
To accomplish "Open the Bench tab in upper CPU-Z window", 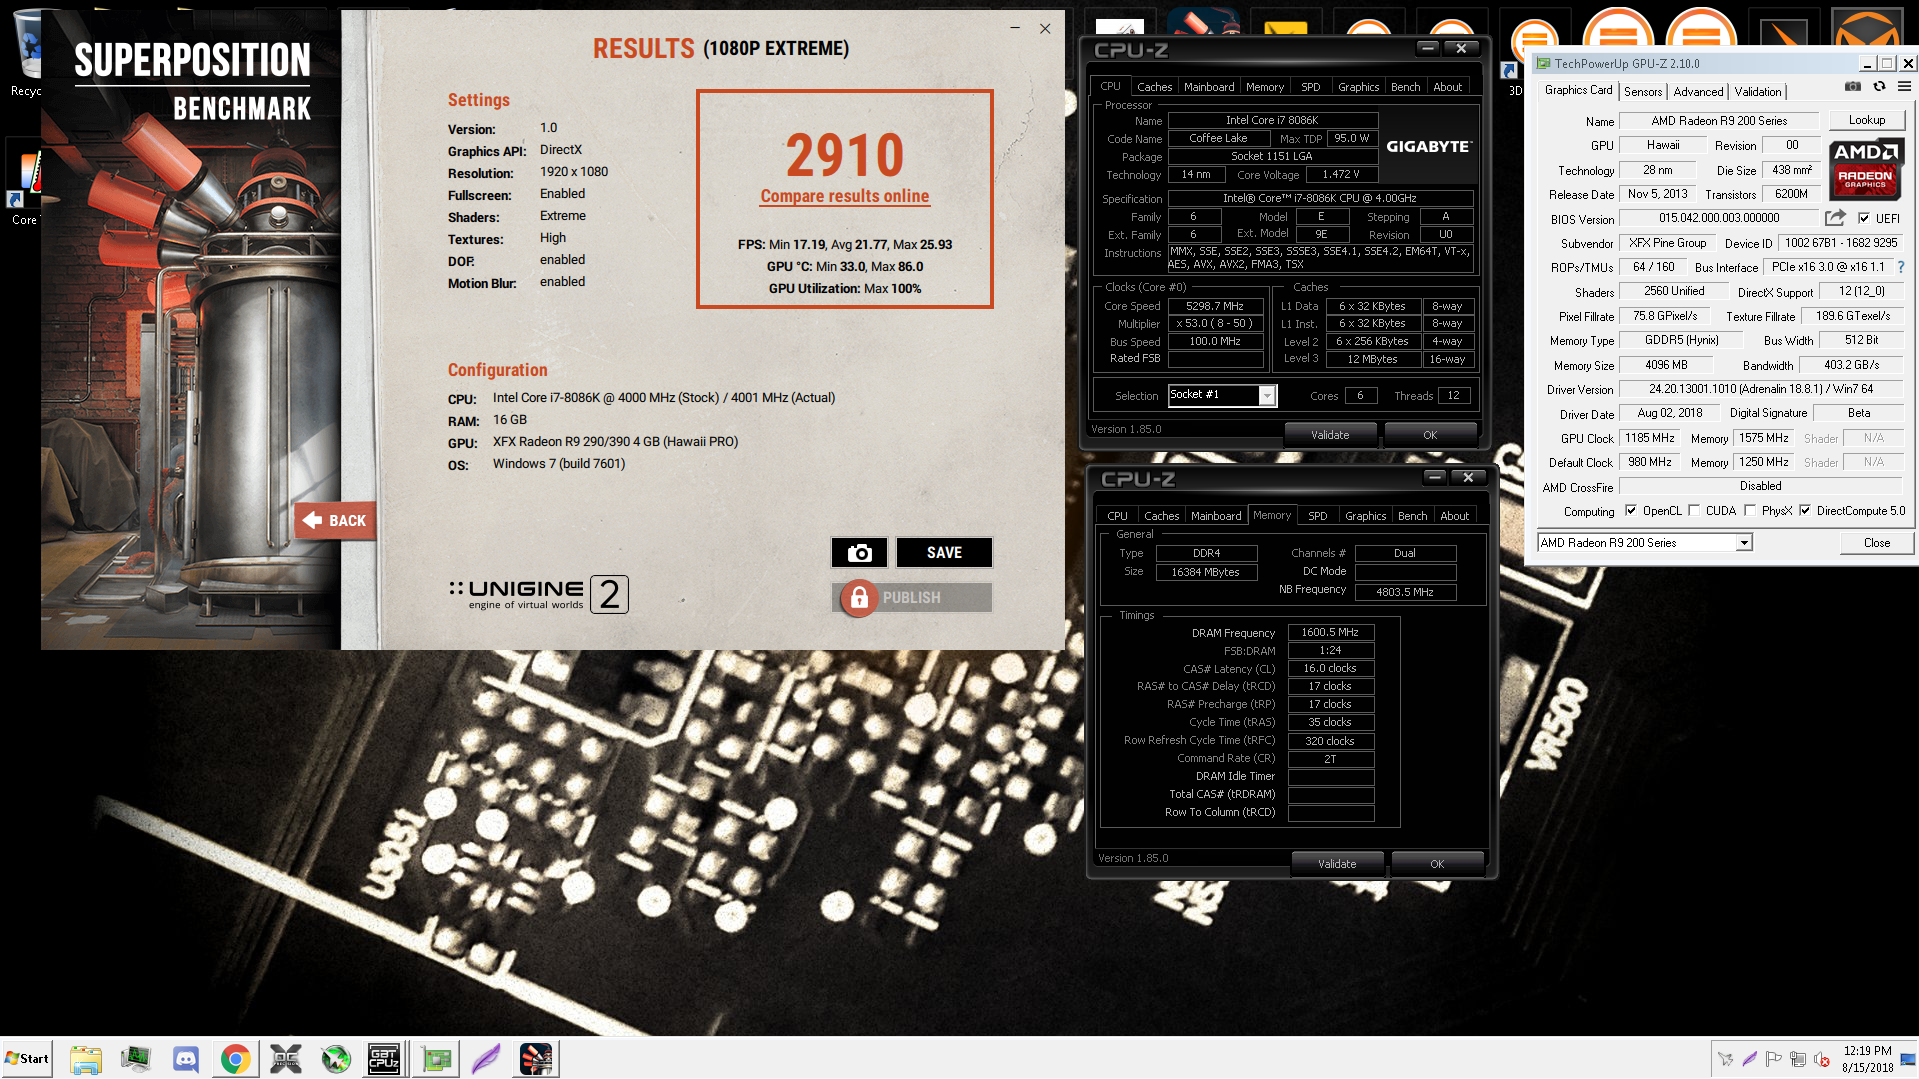I will pos(1405,87).
